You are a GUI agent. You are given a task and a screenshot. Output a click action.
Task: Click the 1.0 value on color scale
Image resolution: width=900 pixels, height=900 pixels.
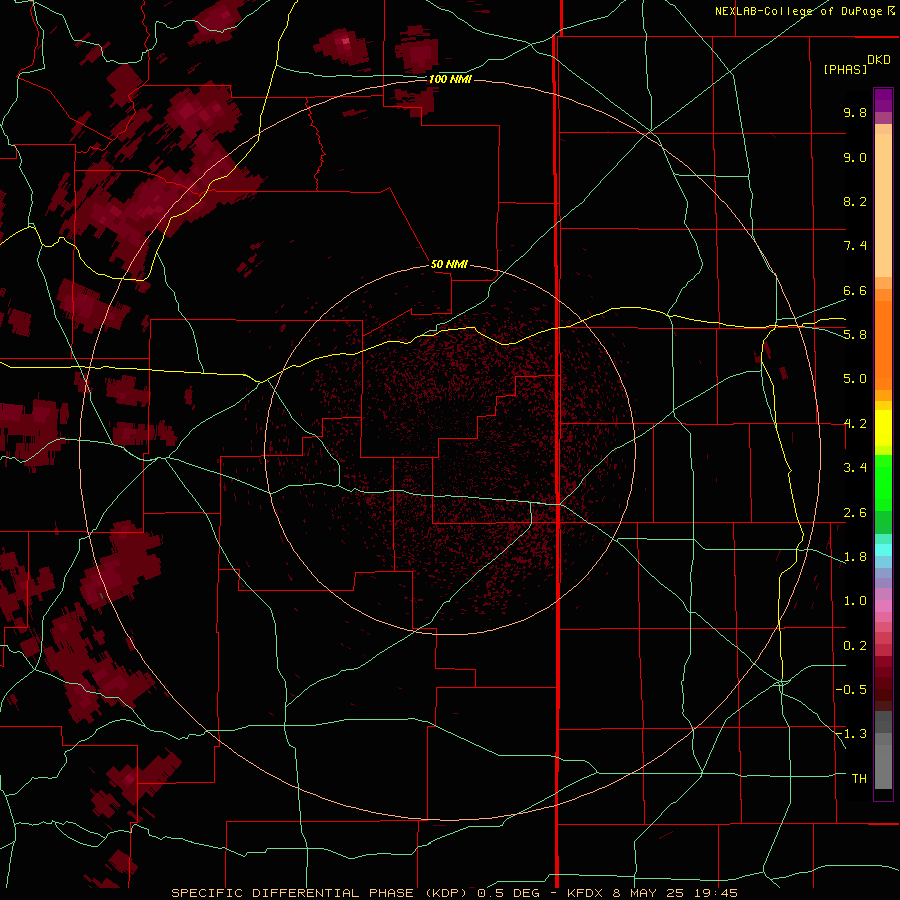pos(855,601)
